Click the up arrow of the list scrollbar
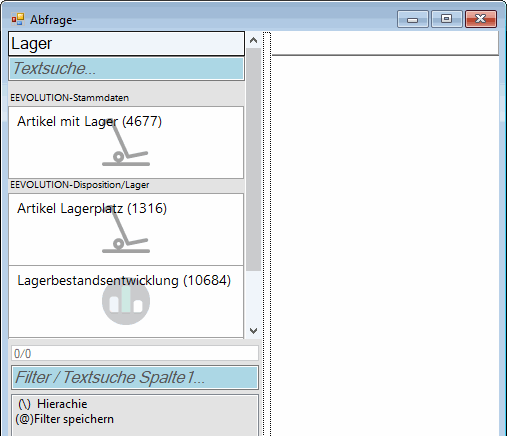The height and width of the screenshot is (436, 507). click(253, 40)
